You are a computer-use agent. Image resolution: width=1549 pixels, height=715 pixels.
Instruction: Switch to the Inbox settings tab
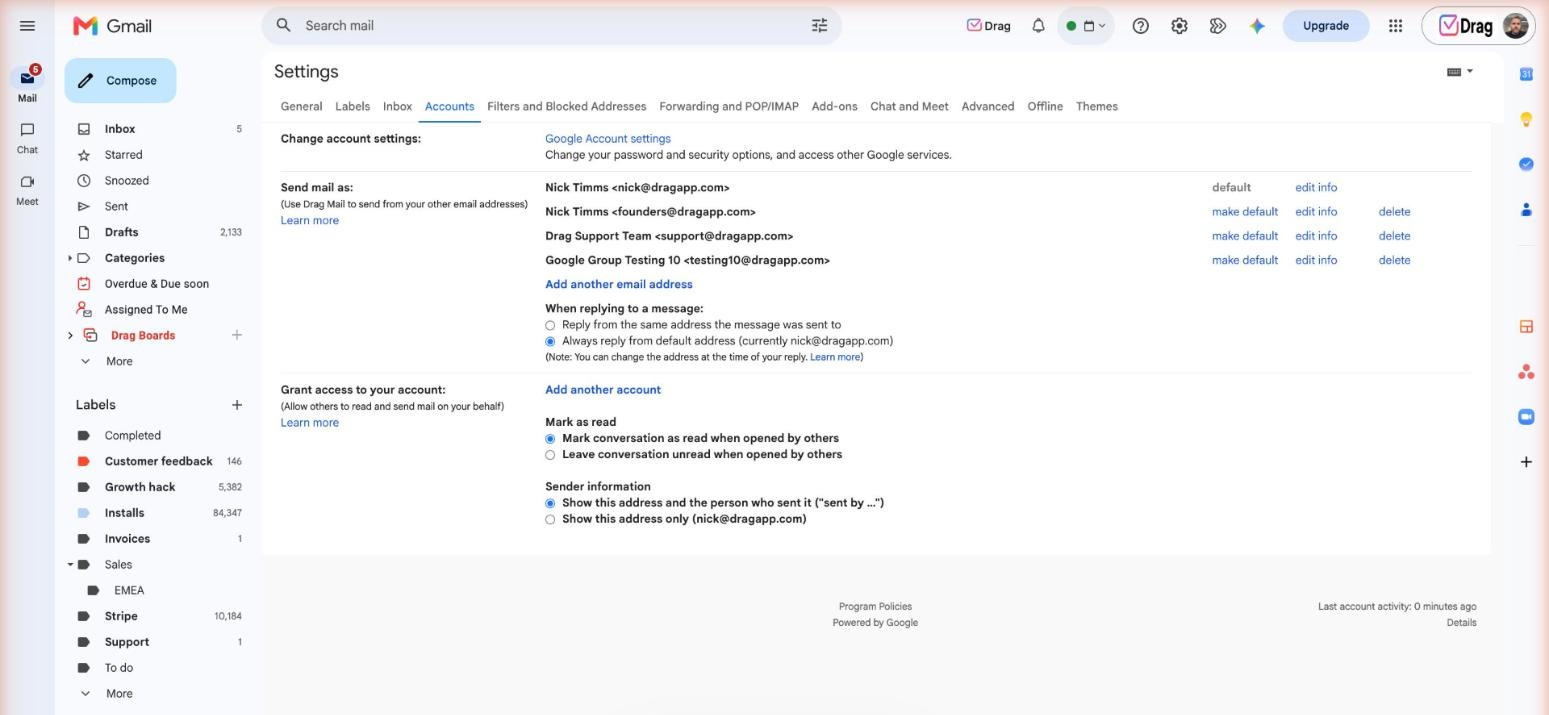397,106
